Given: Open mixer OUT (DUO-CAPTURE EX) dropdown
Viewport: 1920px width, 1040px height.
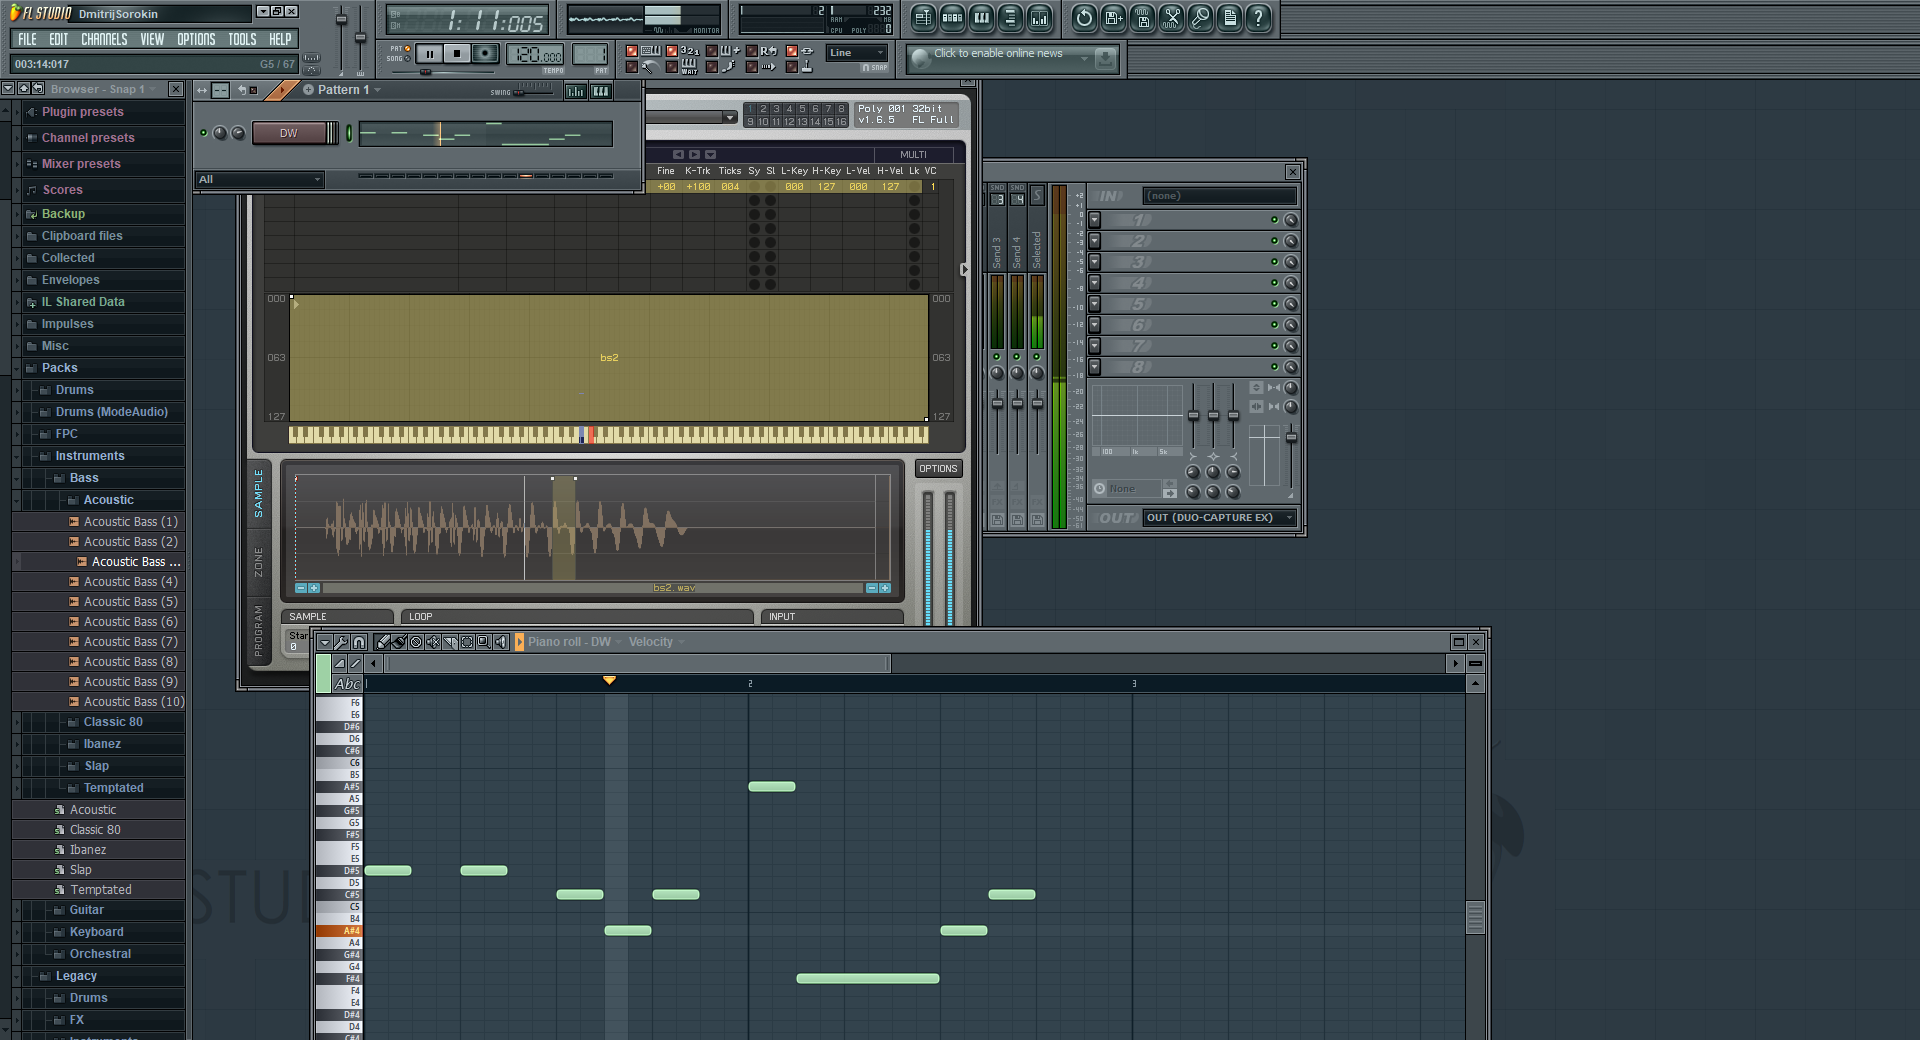Looking at the screenshot, I should point(1220,518).
